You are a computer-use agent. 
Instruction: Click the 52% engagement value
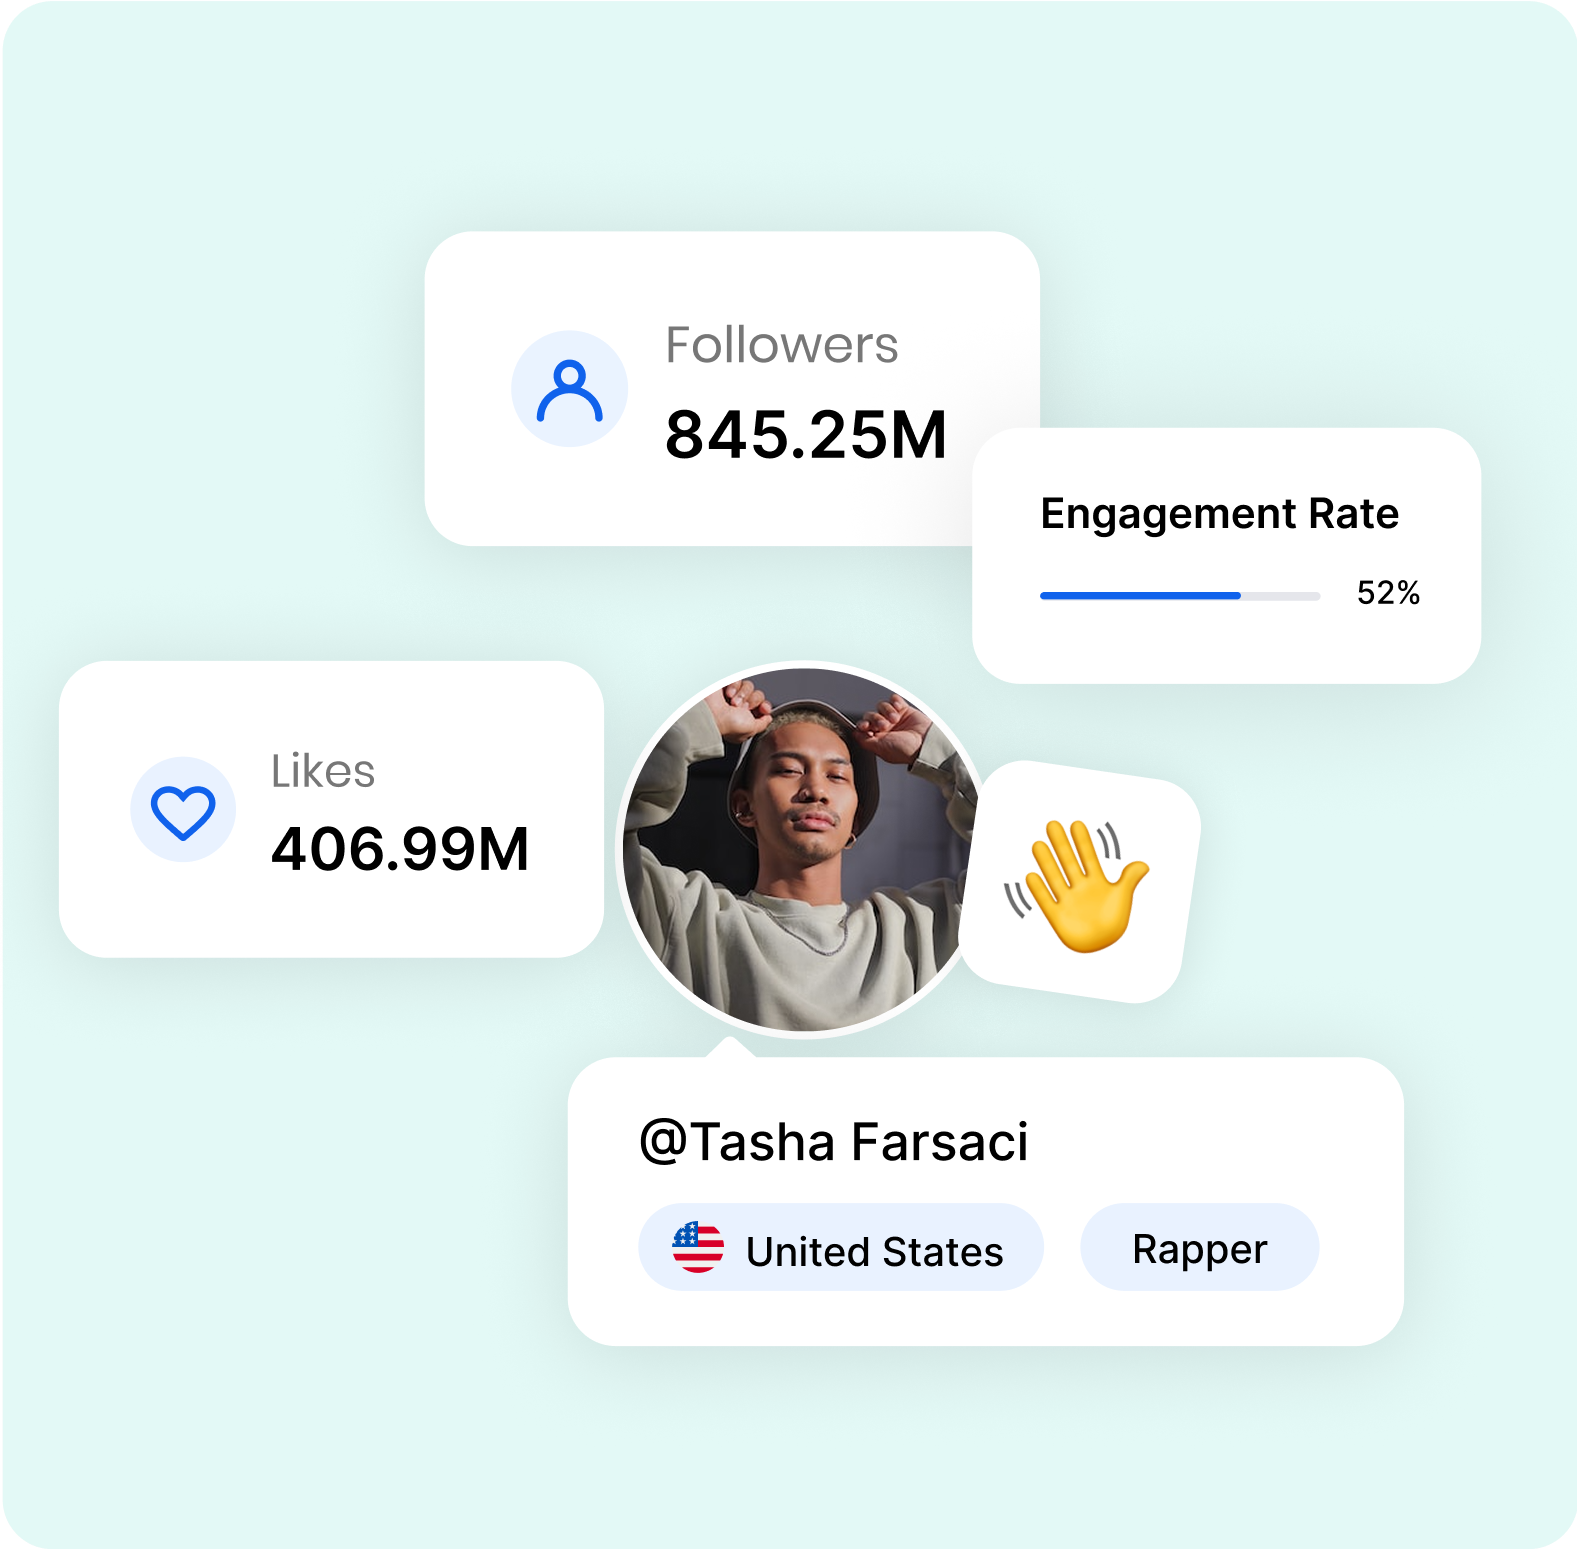(1388, 593)
